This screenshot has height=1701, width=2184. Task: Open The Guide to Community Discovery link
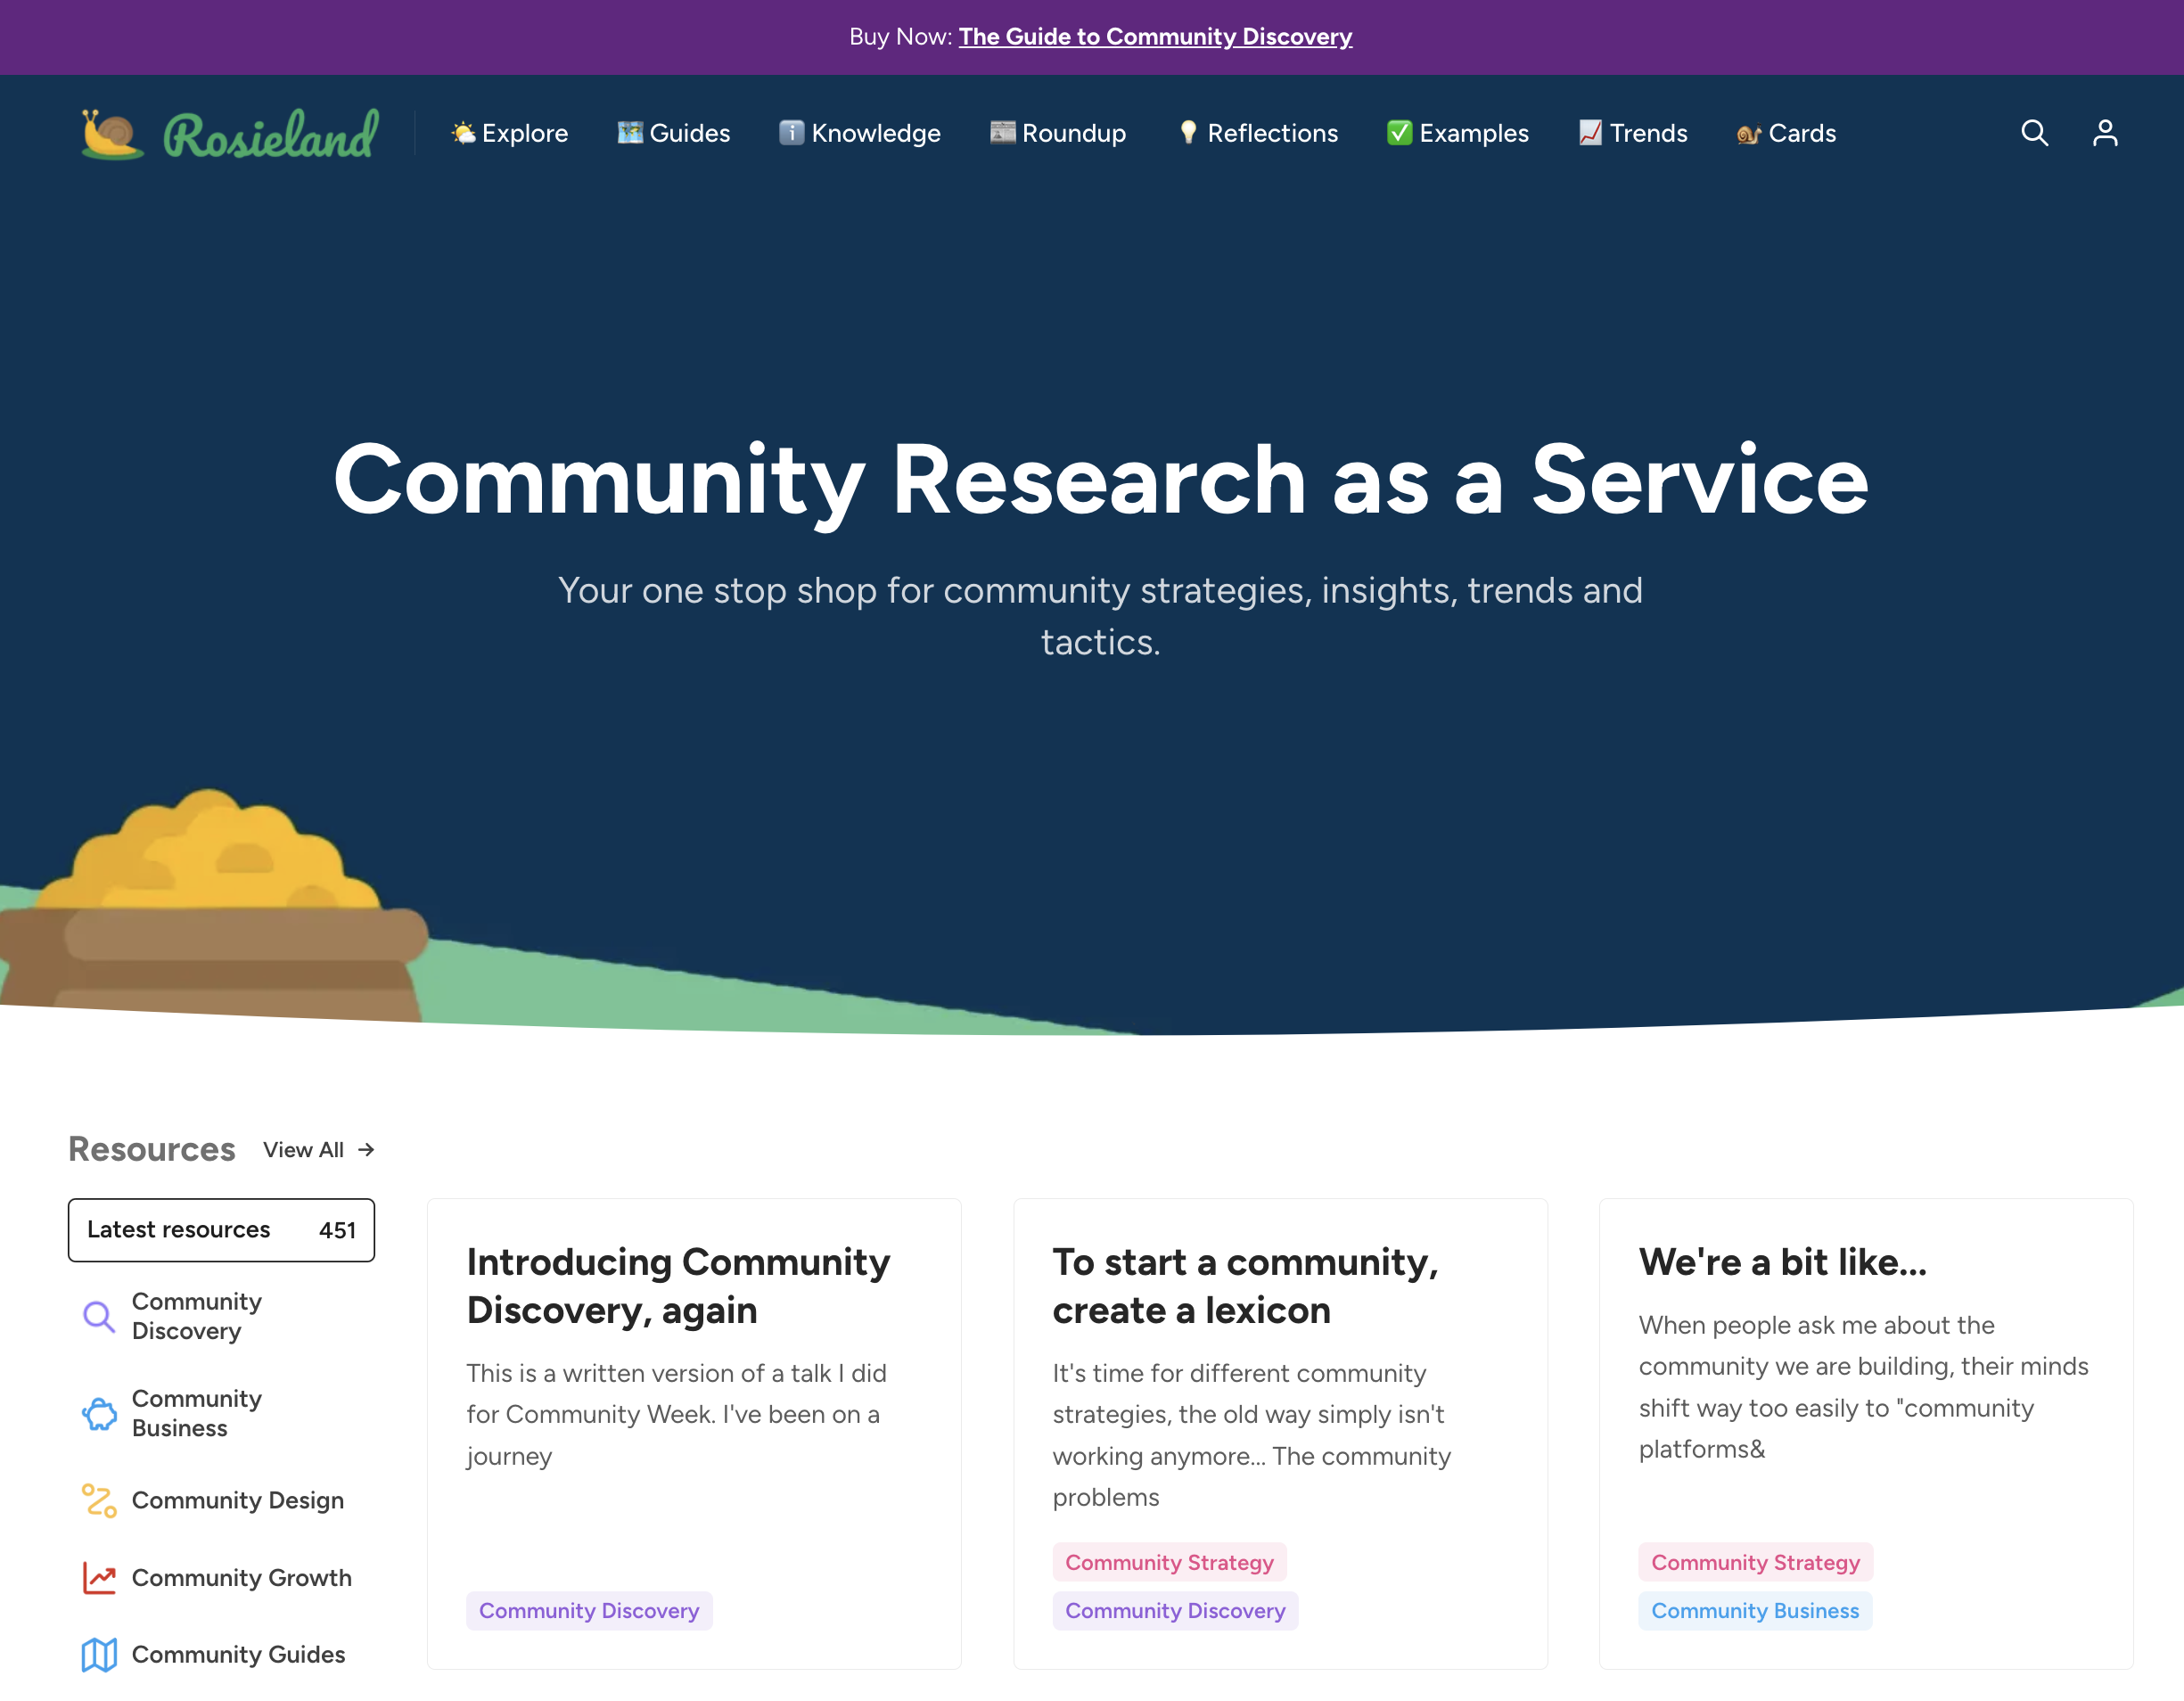(x=1155, y=37)
